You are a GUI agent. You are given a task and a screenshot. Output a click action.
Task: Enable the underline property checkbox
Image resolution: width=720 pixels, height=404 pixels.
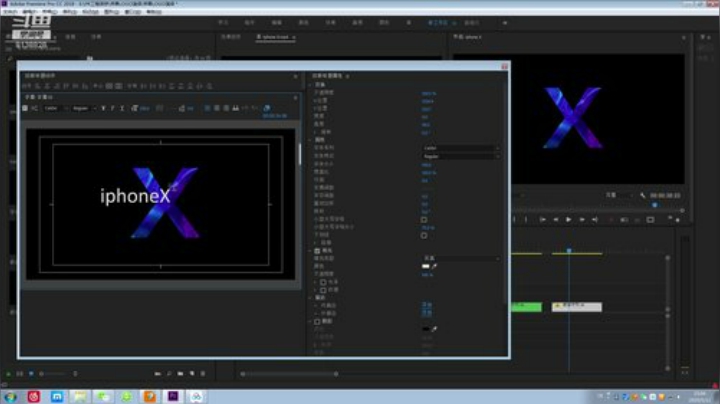tap(424, 236)
